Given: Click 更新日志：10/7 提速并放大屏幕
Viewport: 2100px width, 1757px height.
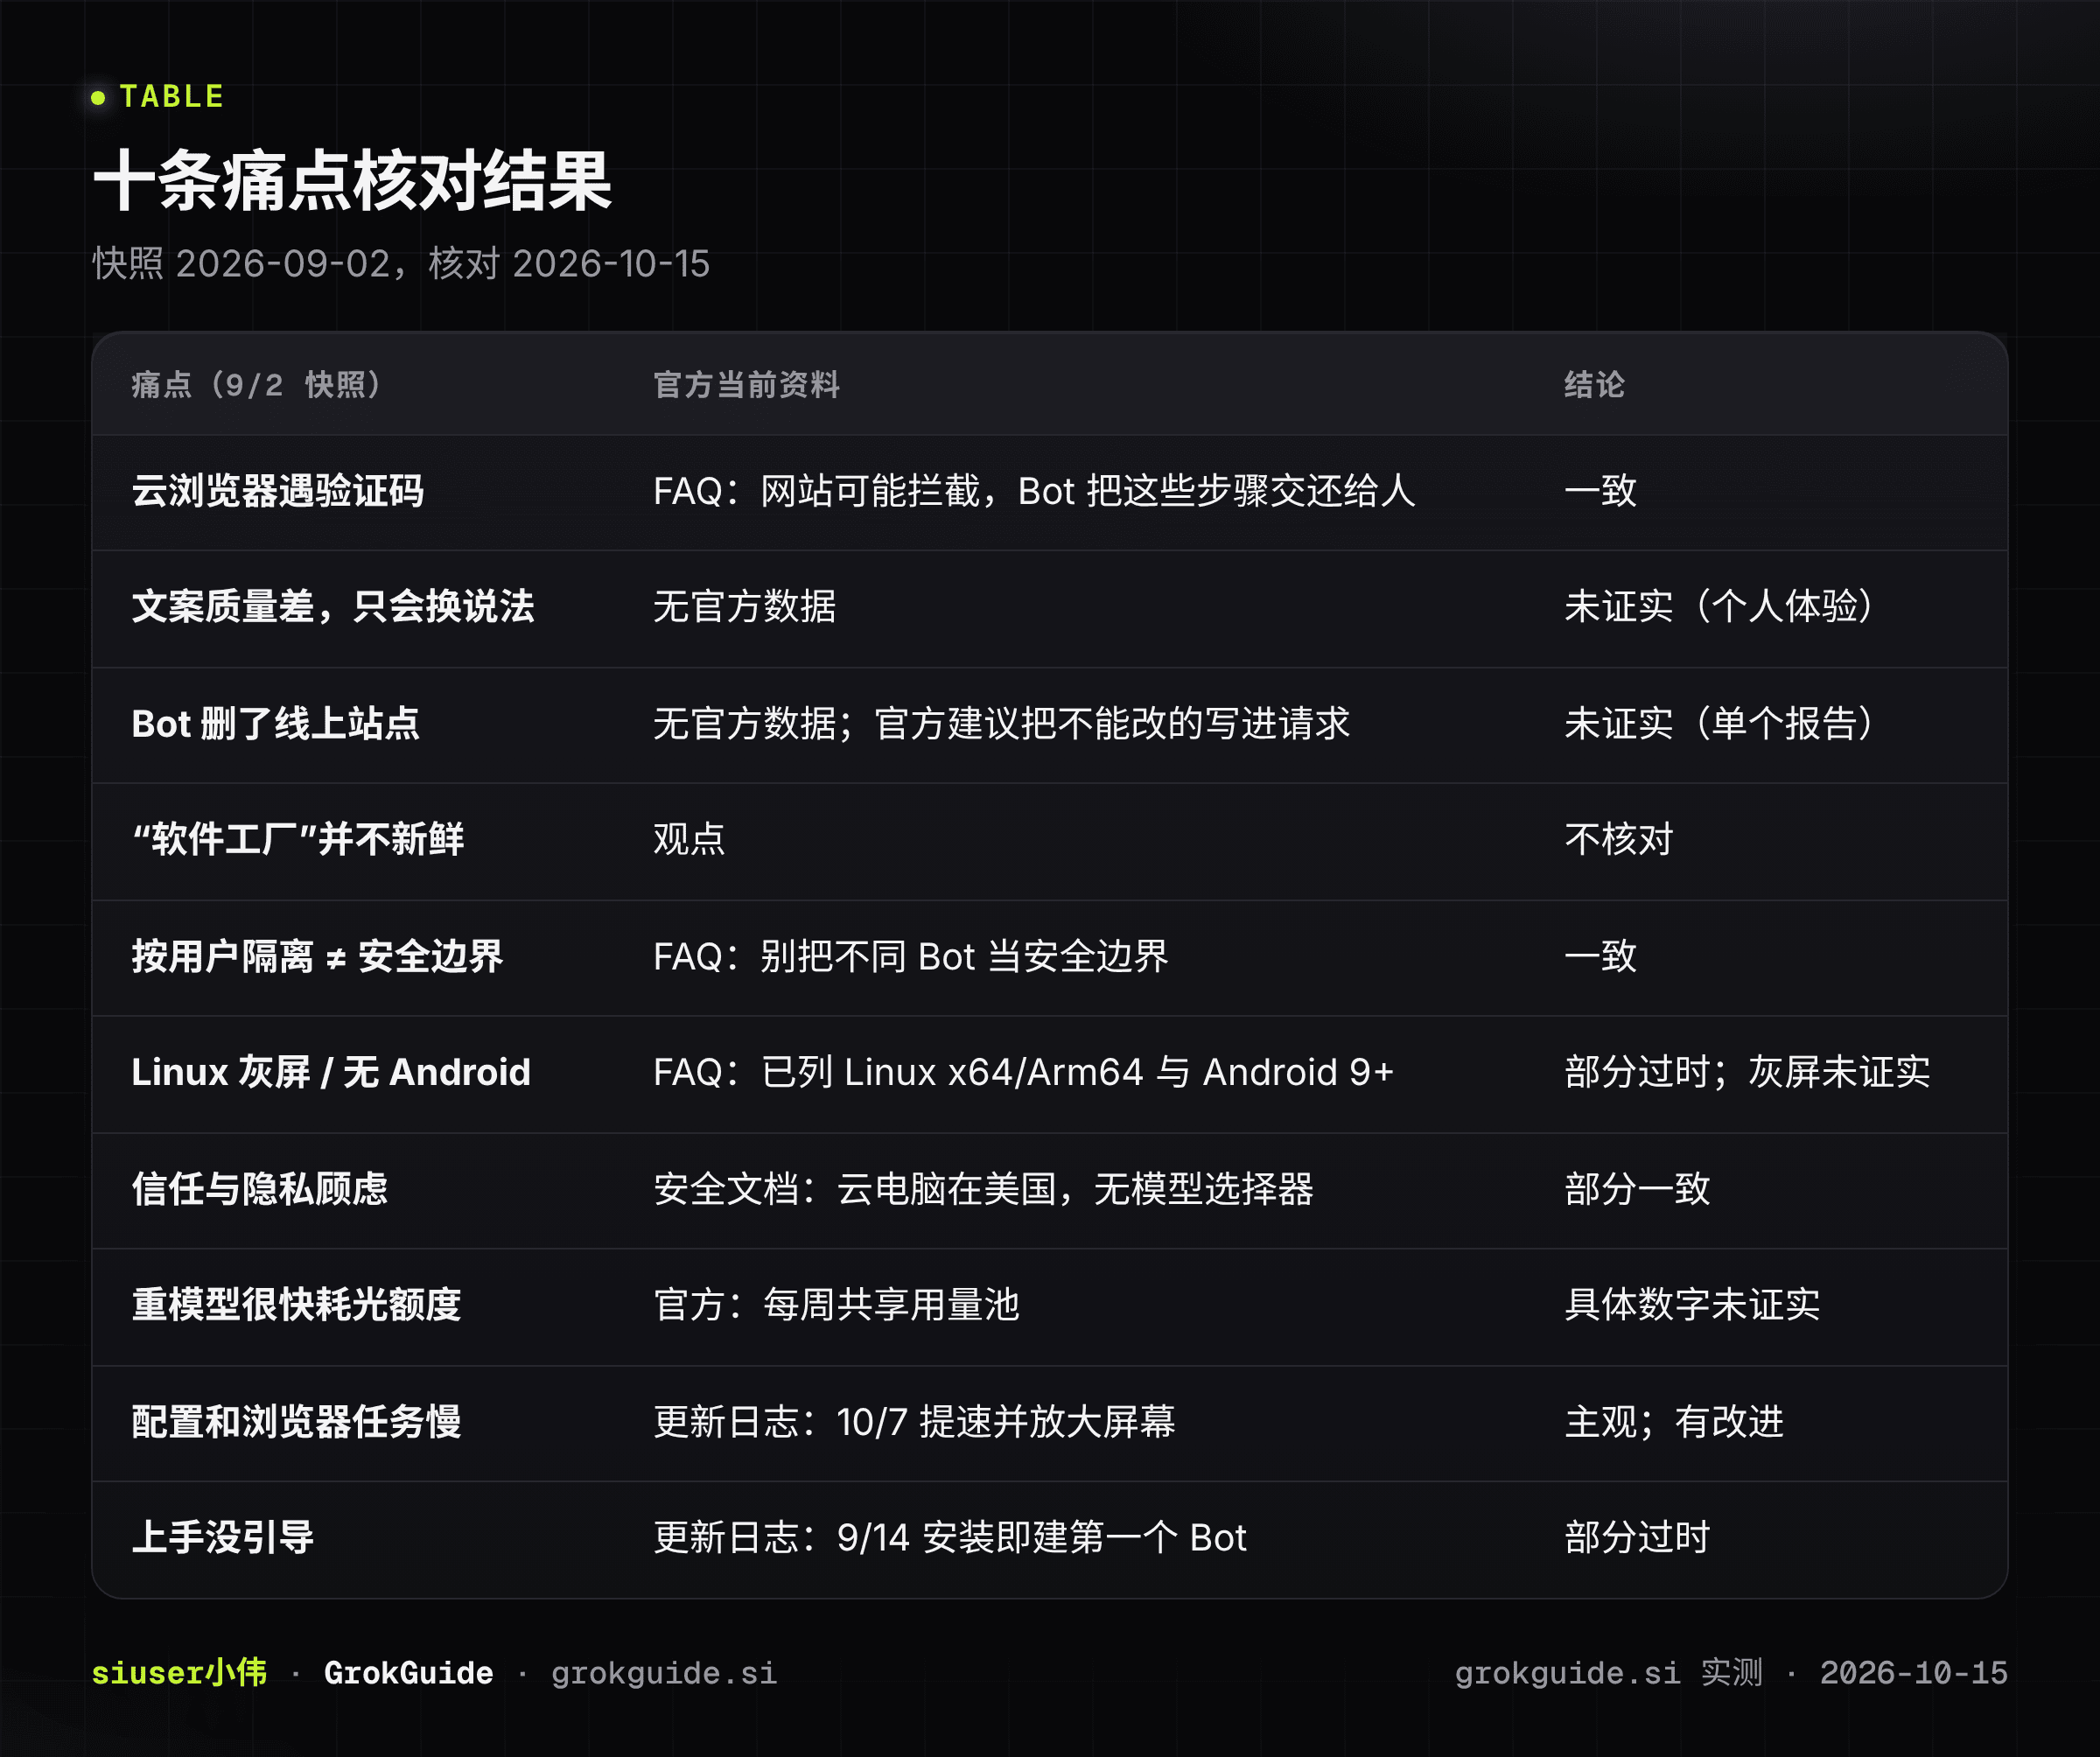Looking at the screenshot, I should (x=914, y=1421).
